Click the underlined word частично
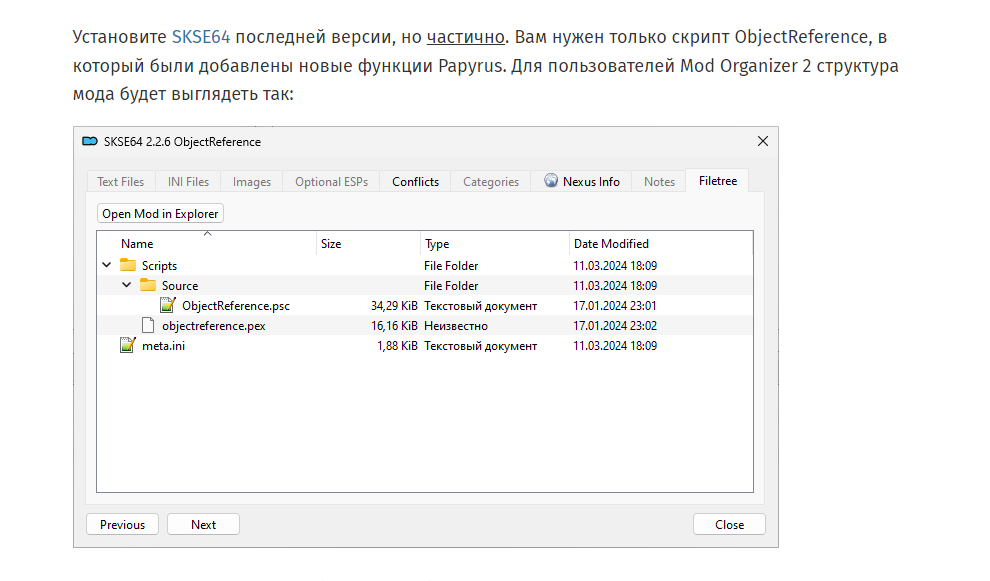The image size is (990, 581). click(x=466, y=37)
